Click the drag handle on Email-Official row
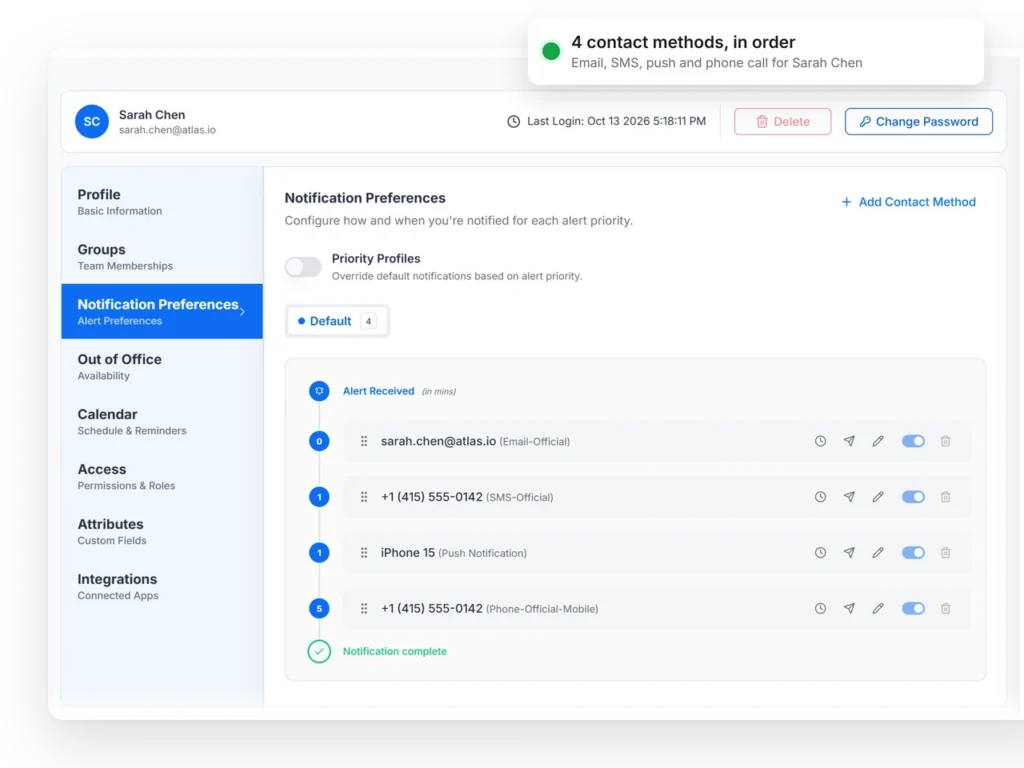1024x768 pixels. point(364,441)
